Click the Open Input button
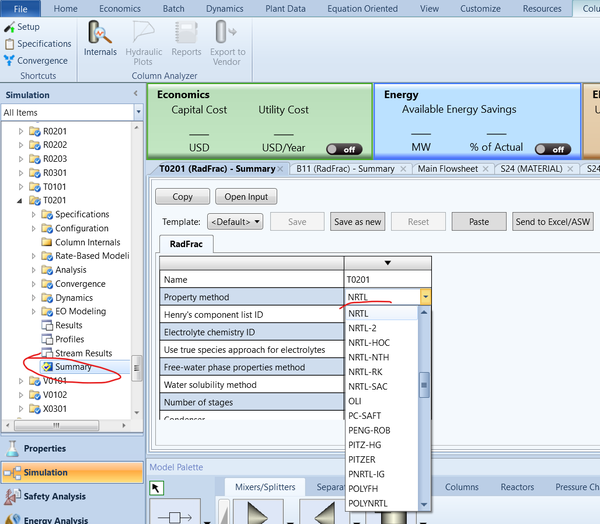Image resolution: width=600 pixels, height=524 pixels. pos(246,197)
